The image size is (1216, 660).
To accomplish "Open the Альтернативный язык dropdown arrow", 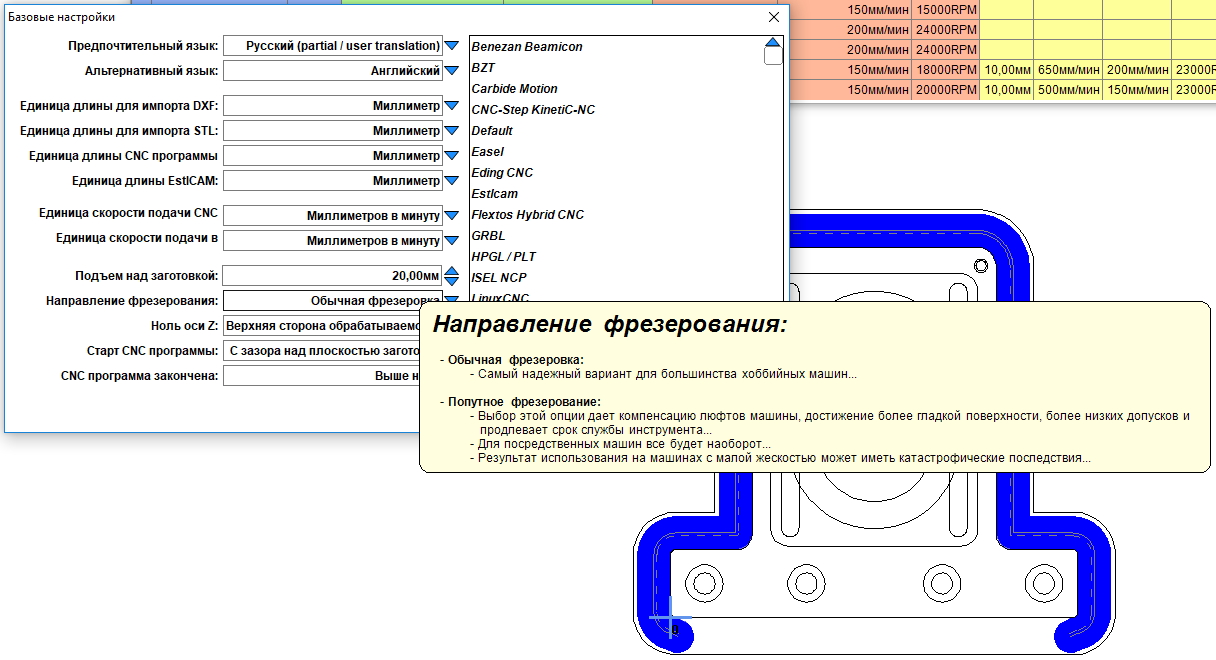I will coord(452,71).
